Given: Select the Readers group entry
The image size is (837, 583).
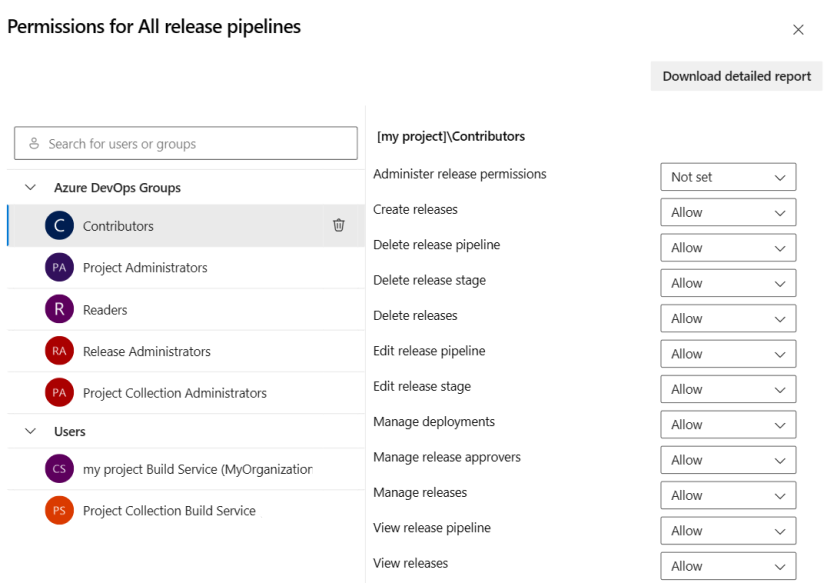Looking at the screenshot, I should [180, 309].
